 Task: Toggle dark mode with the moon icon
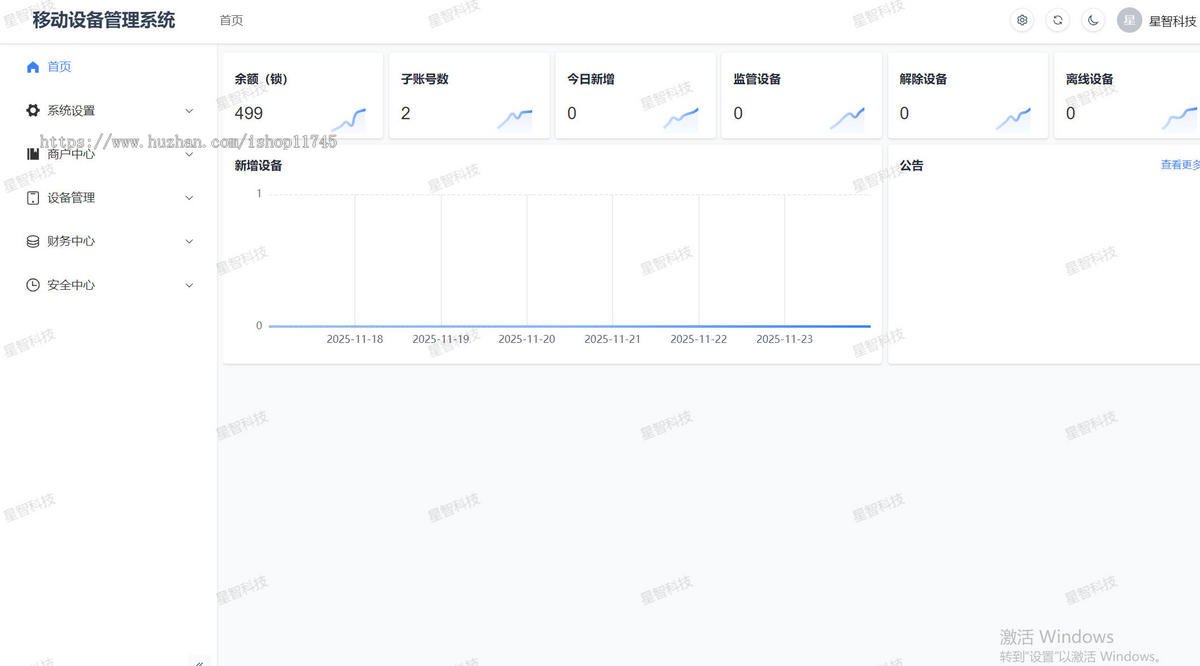pos(1094,20)
